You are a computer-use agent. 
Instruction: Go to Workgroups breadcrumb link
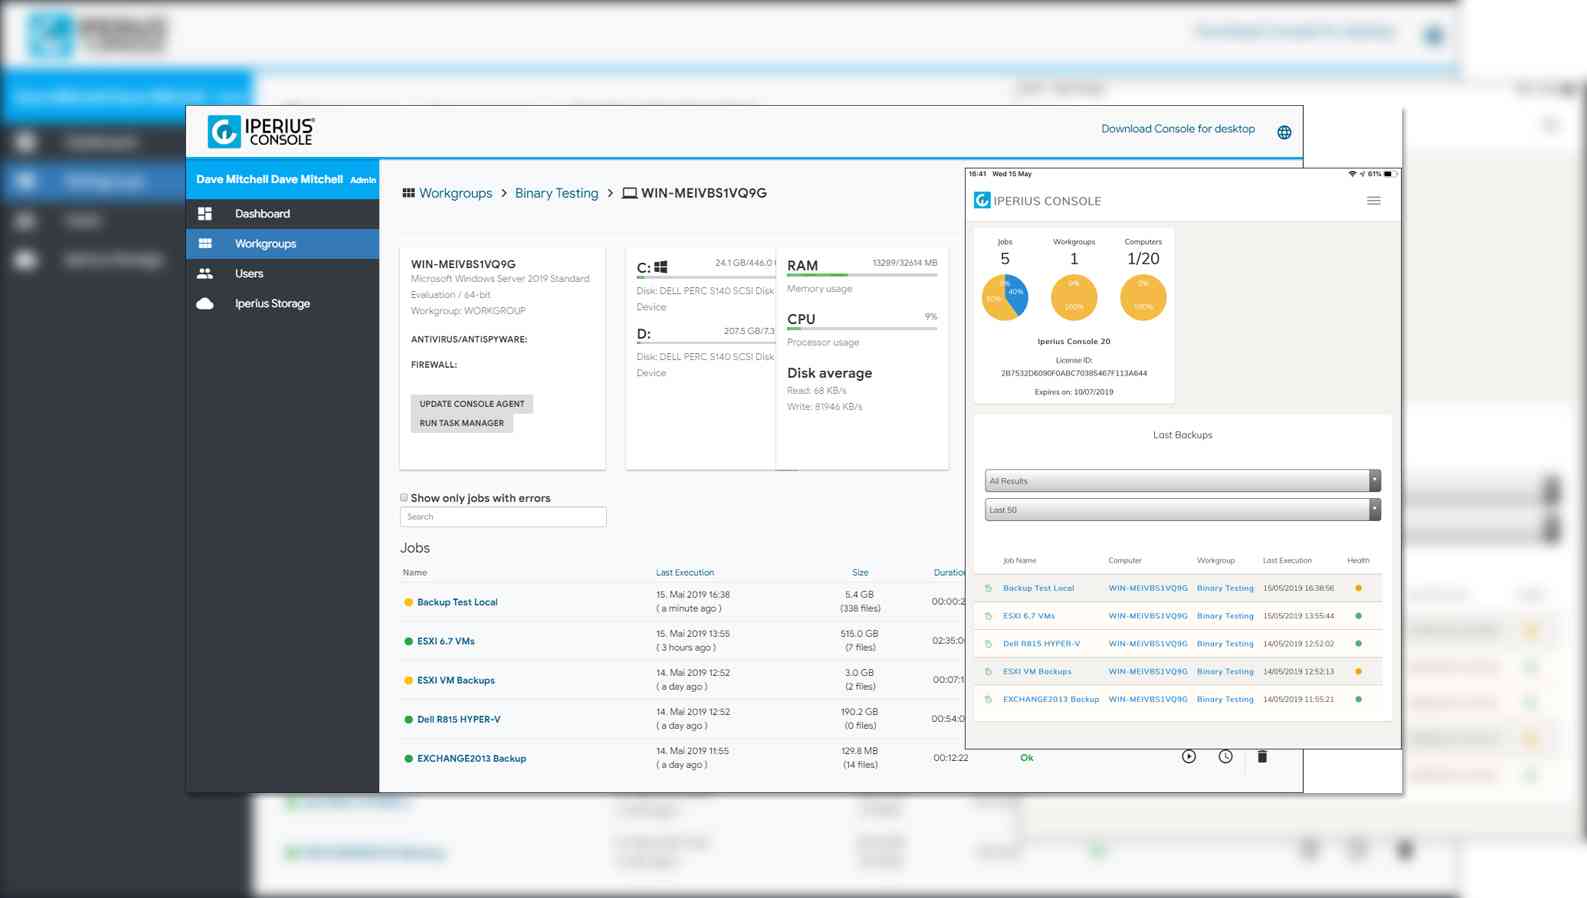455,193
